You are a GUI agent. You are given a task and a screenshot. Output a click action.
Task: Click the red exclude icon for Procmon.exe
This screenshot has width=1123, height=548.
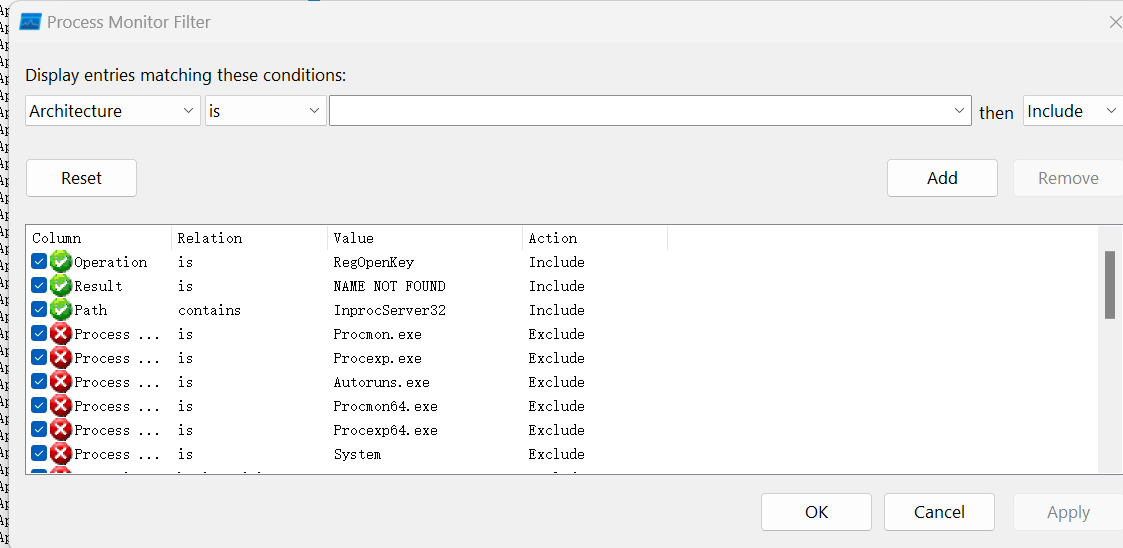(61, 334)
